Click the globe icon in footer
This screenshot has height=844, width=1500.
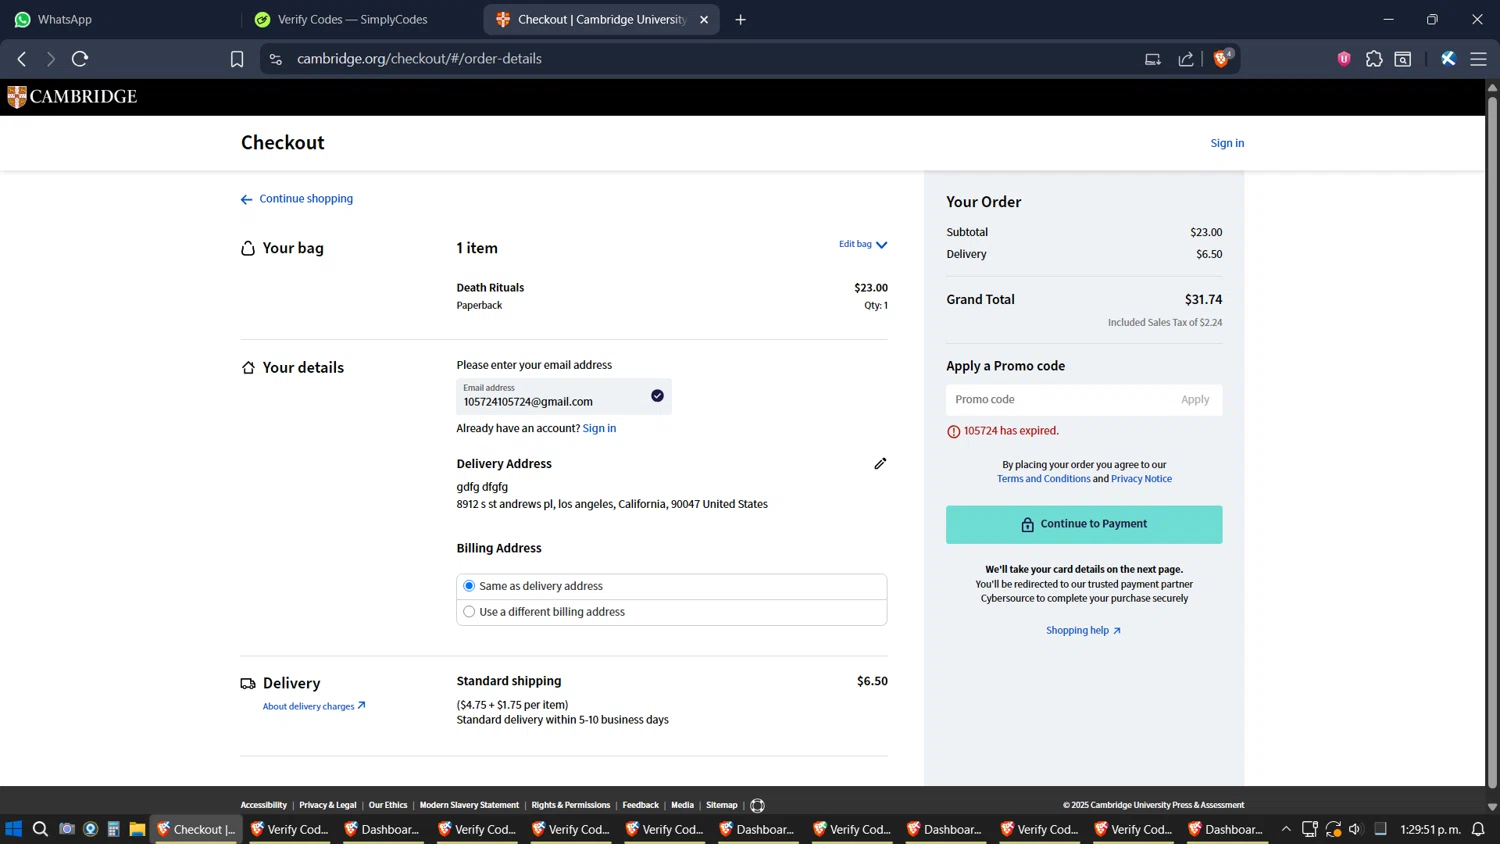click(757, 805)
